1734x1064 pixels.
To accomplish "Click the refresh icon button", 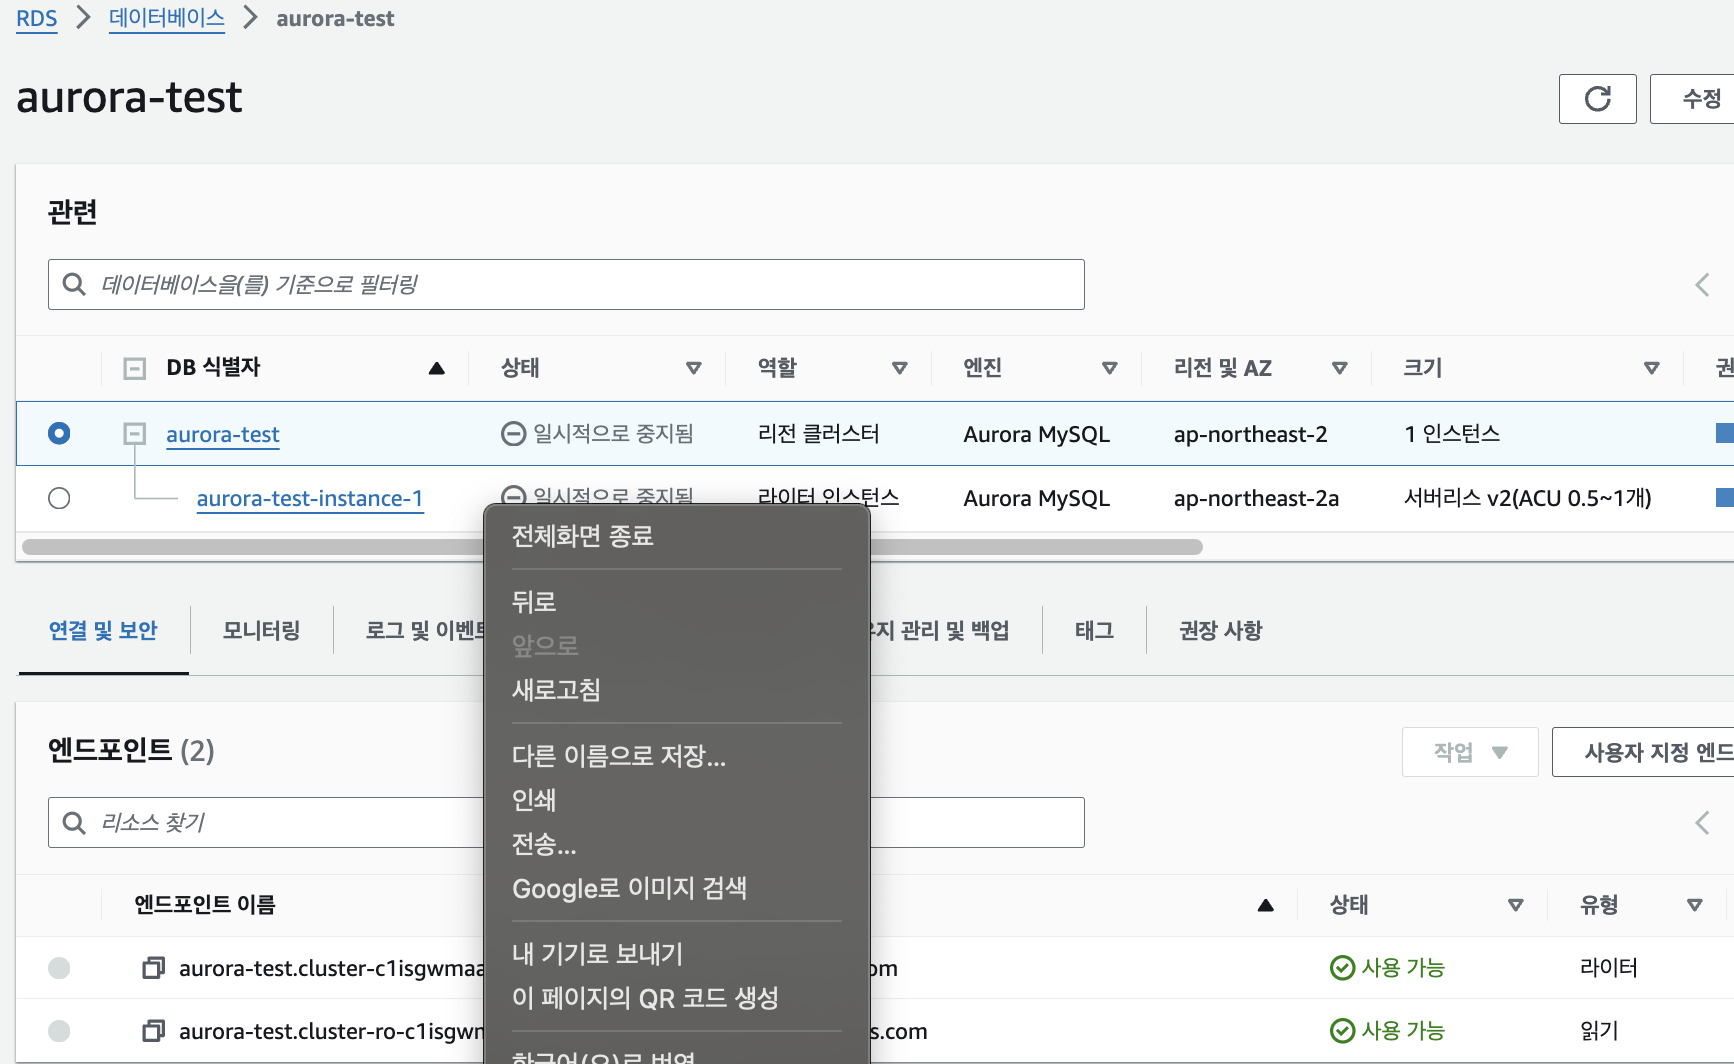I will [x=1597, y=99].
